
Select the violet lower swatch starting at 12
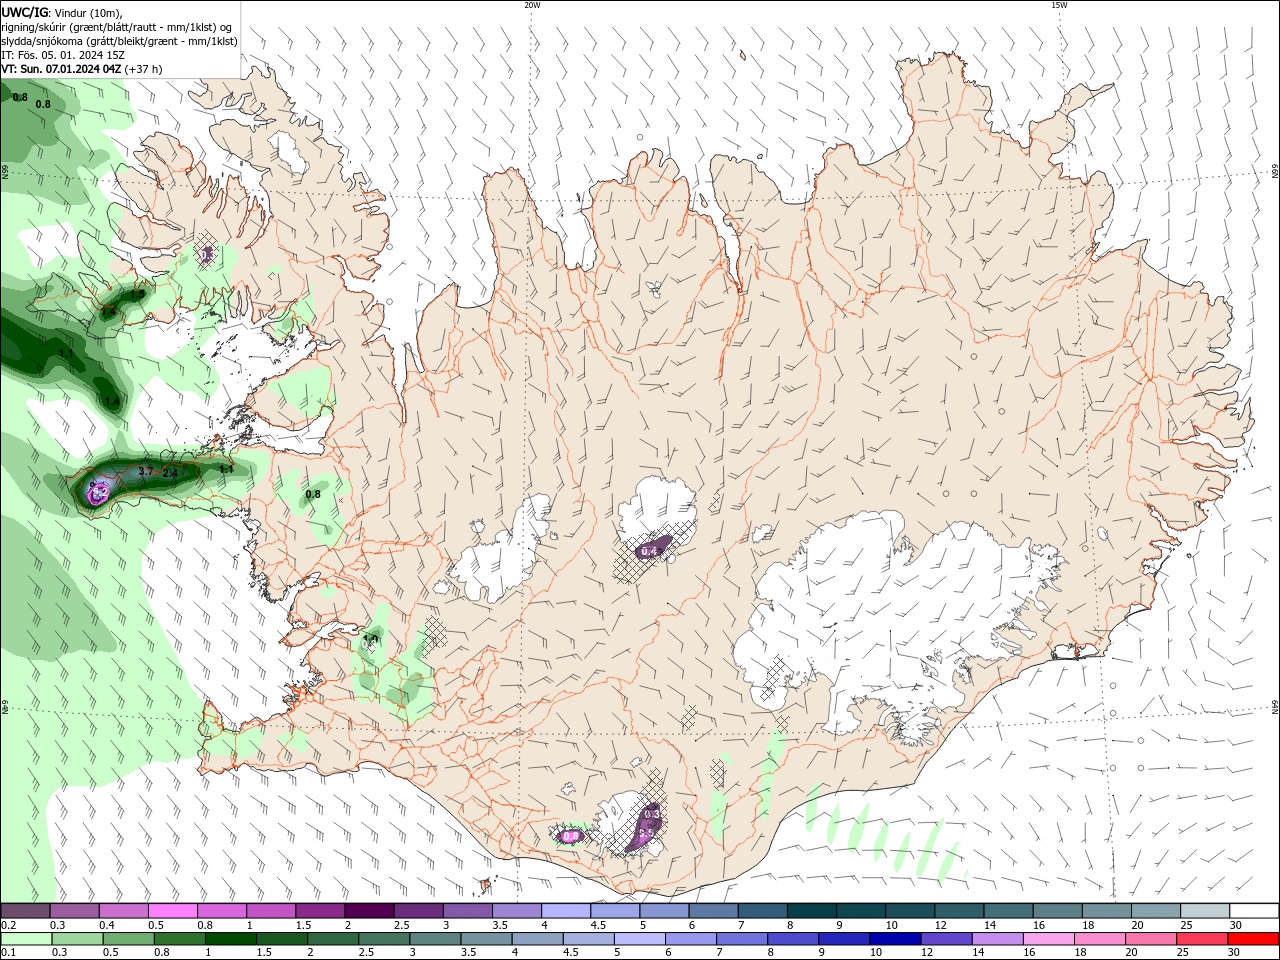946,939
